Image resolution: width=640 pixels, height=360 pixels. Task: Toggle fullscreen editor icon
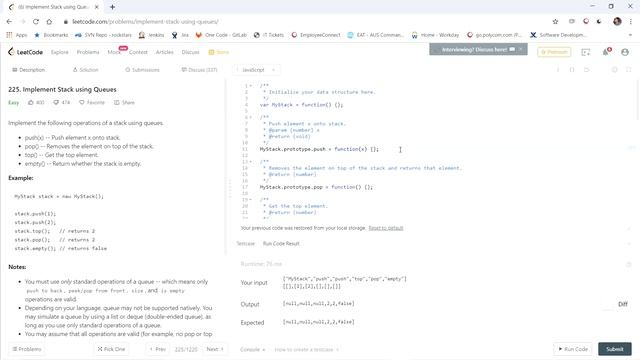click(x=629, y=70)
